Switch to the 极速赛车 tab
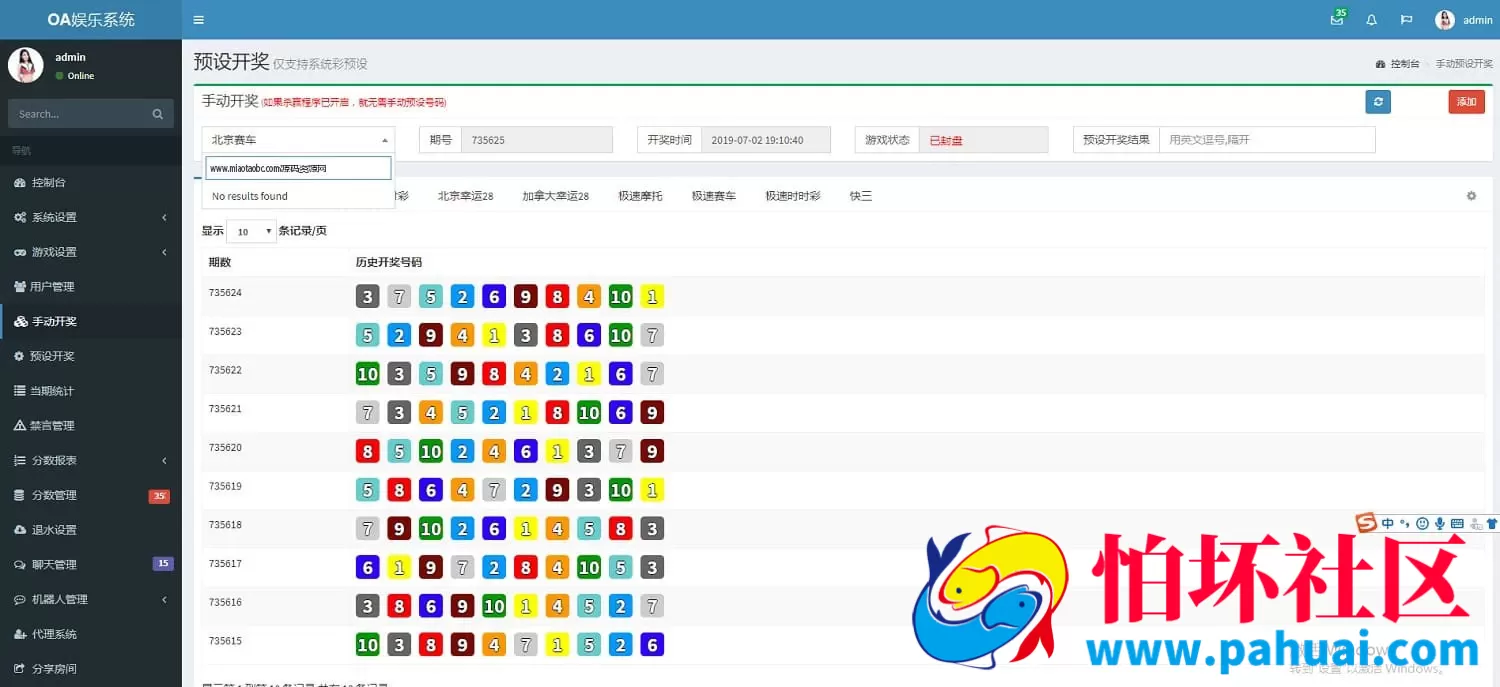Screen dimensions: 1500x687 click(713, 196)
